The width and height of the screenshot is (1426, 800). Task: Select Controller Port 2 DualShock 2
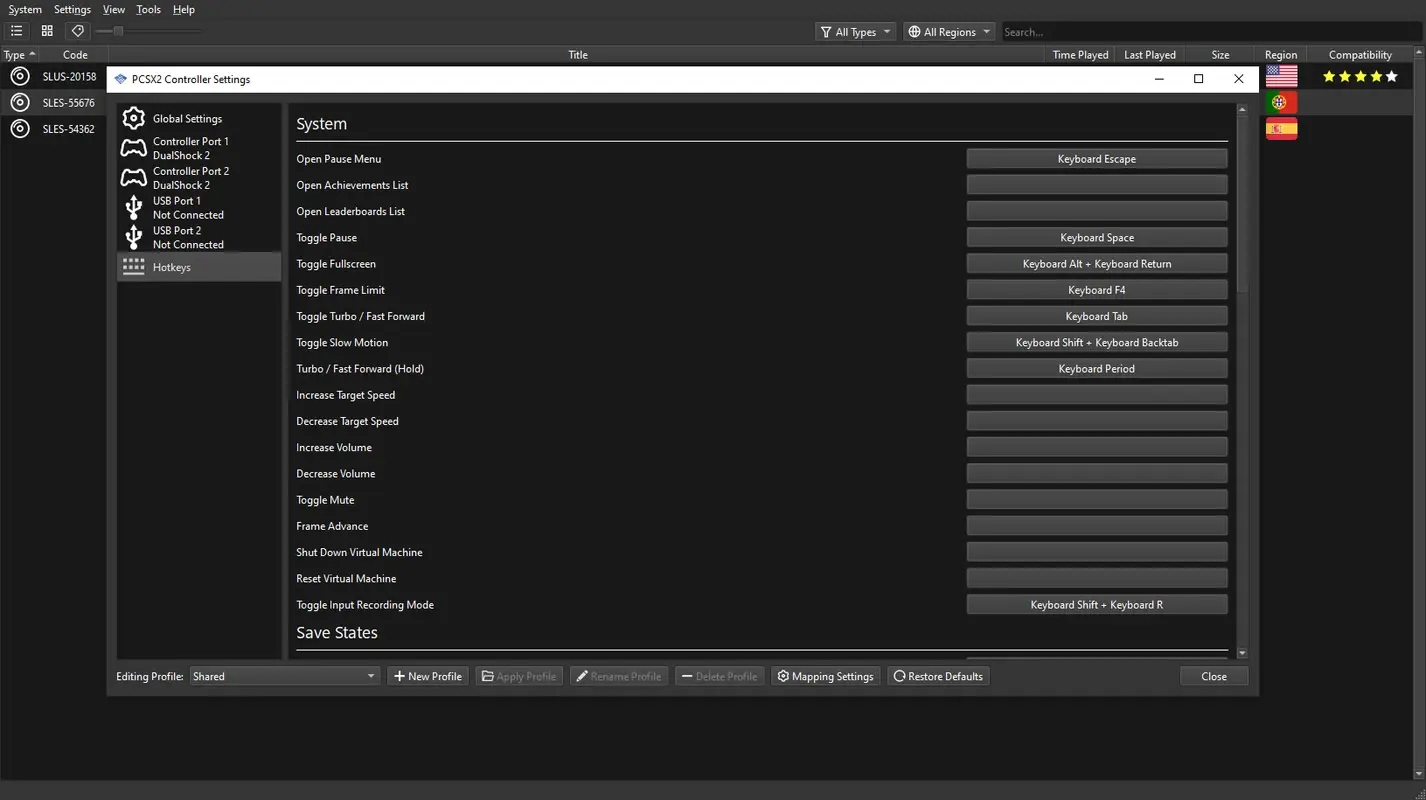(x=190, y=178)
